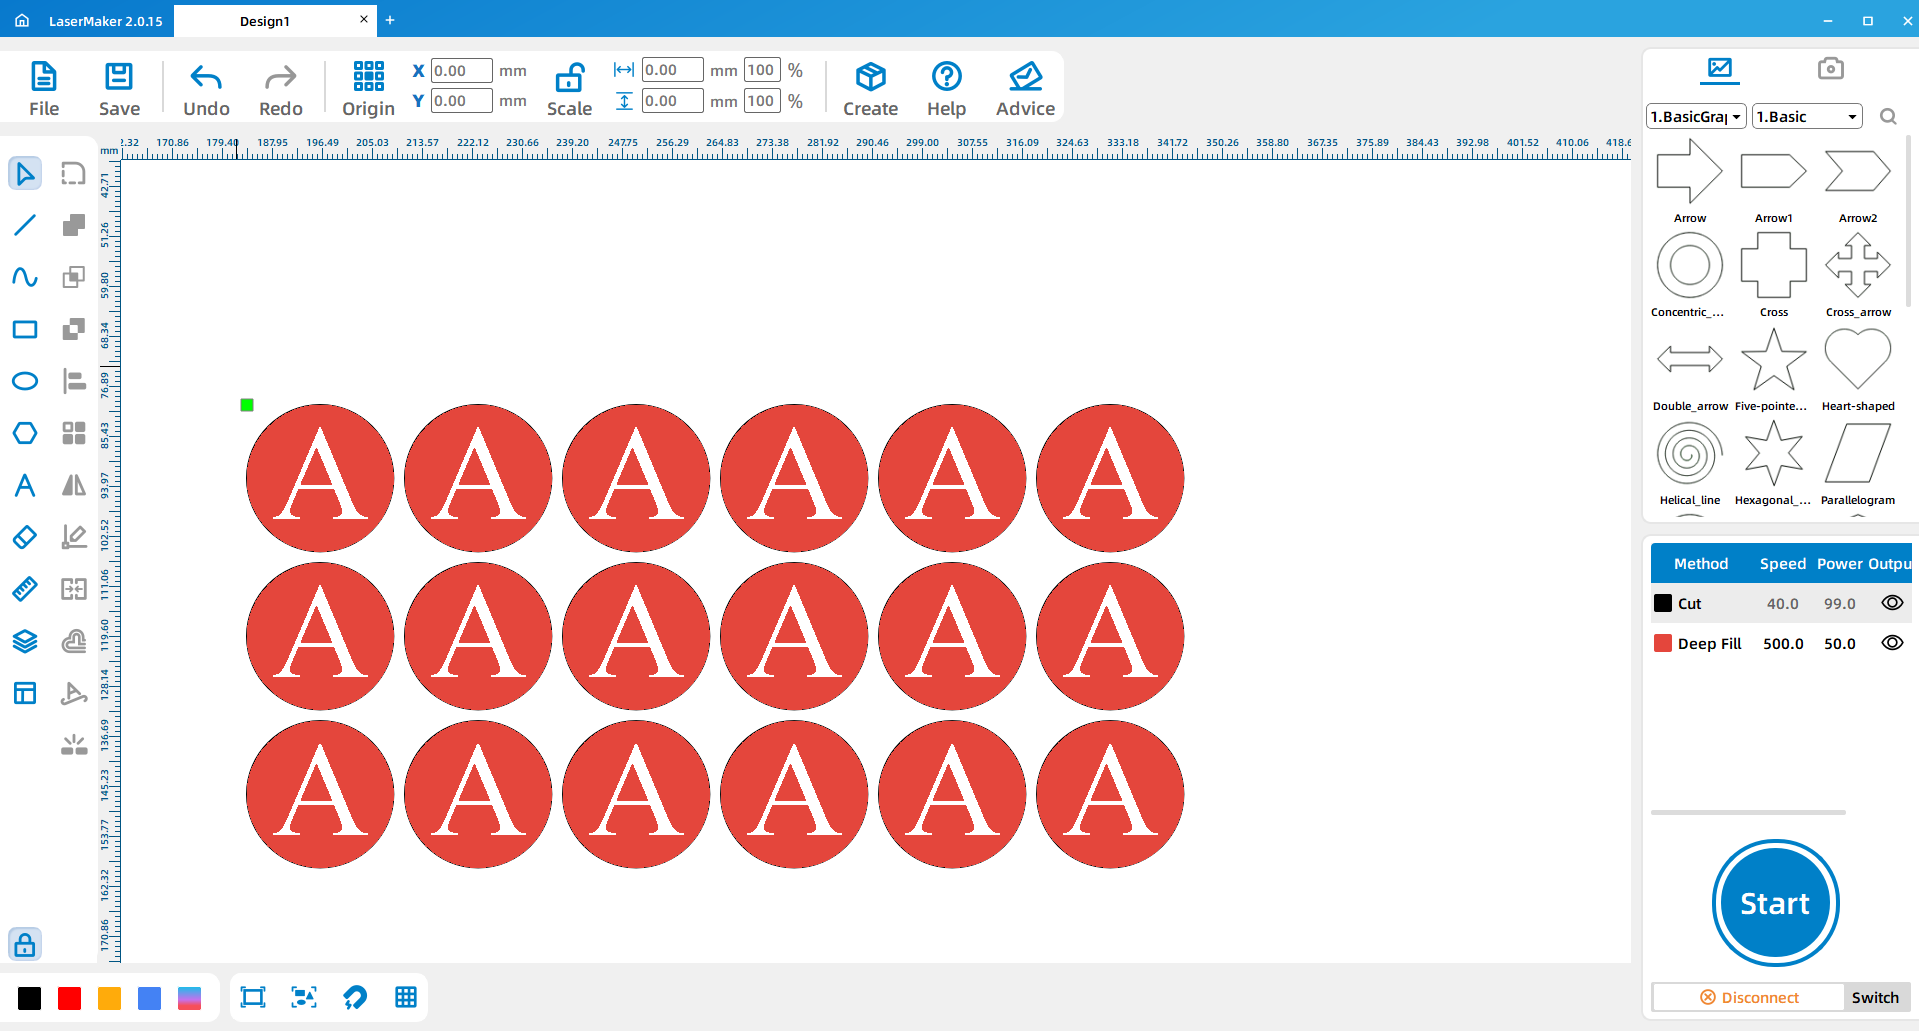The height and width of the screenshot is (1031, 1919).
Task: Open the File menu
Action: [44, 89]
